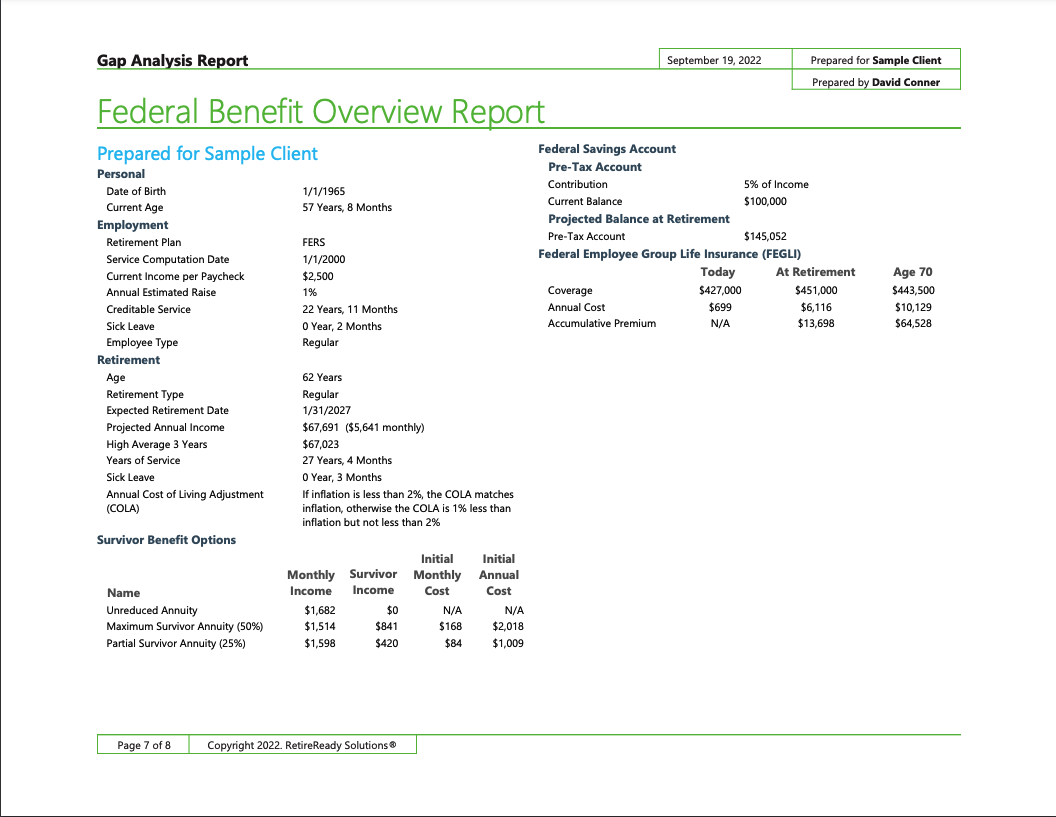
Task: Select the 'Federal Savings Account' heading
Action: pos(607,149)
